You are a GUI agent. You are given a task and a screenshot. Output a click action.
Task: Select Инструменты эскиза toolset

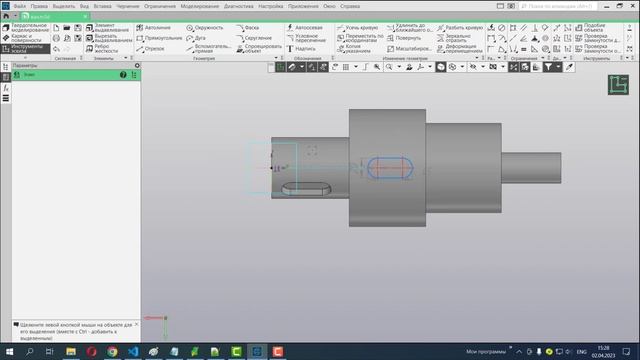(x=25, y=49)
